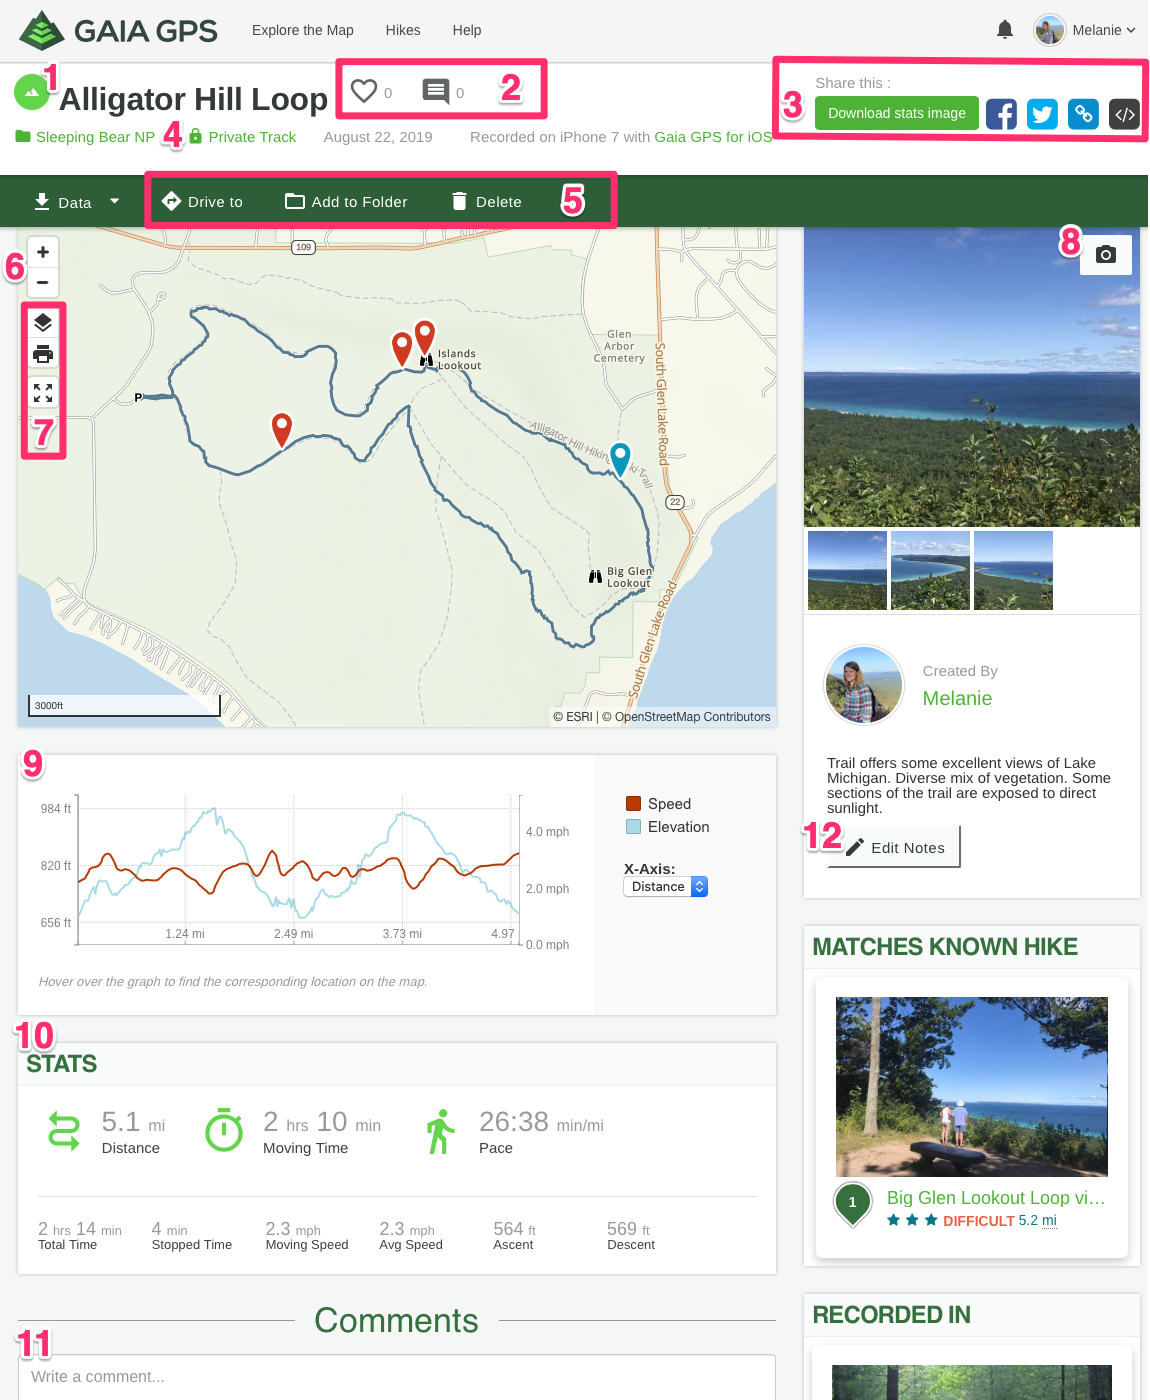This screenshot has width=1150, height=1400.
Task: Change the X-Axis from Distance dropdown
Action: pyautogui.click(x=665, y=886)
